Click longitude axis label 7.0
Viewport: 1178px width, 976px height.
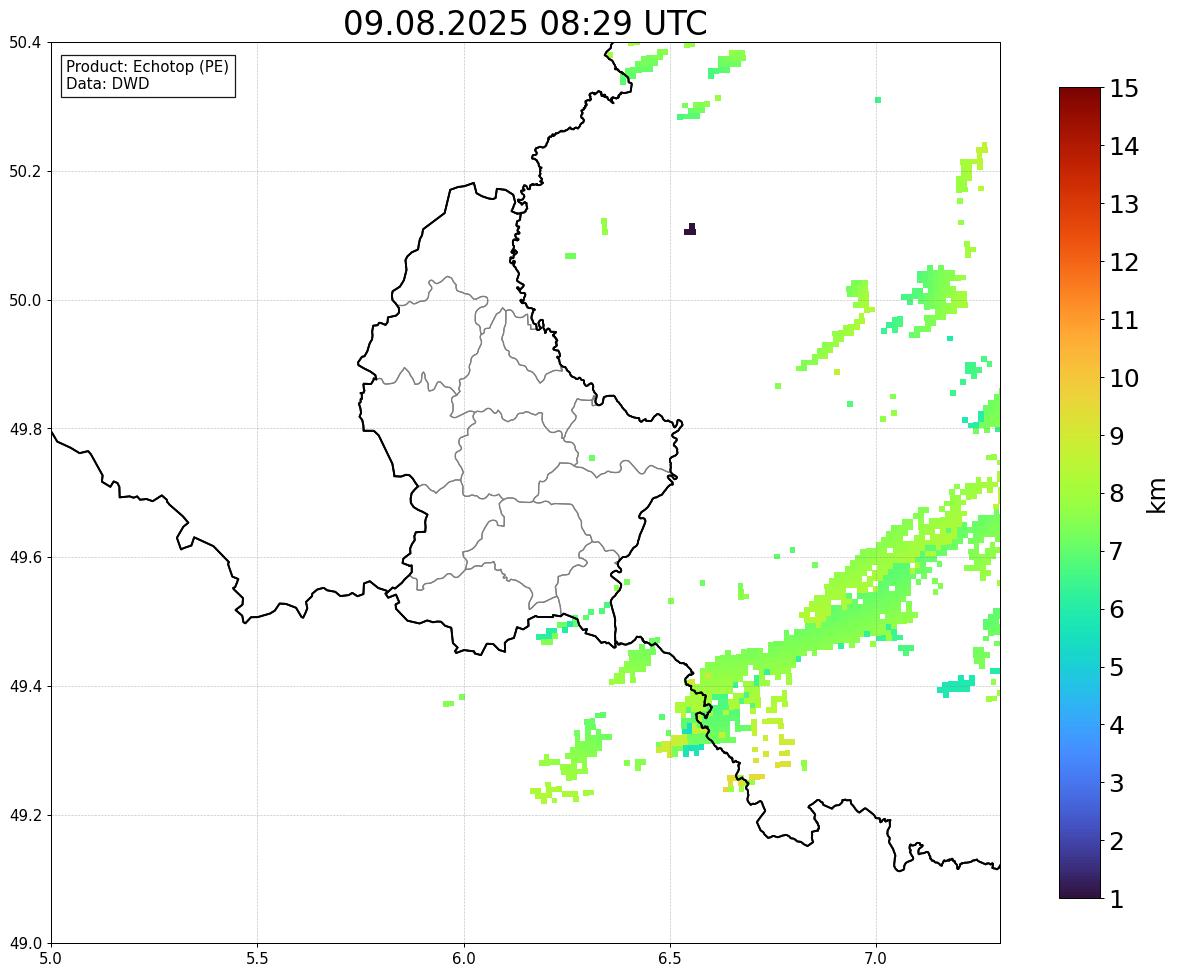pyautogui.click(x=876, y=959)
